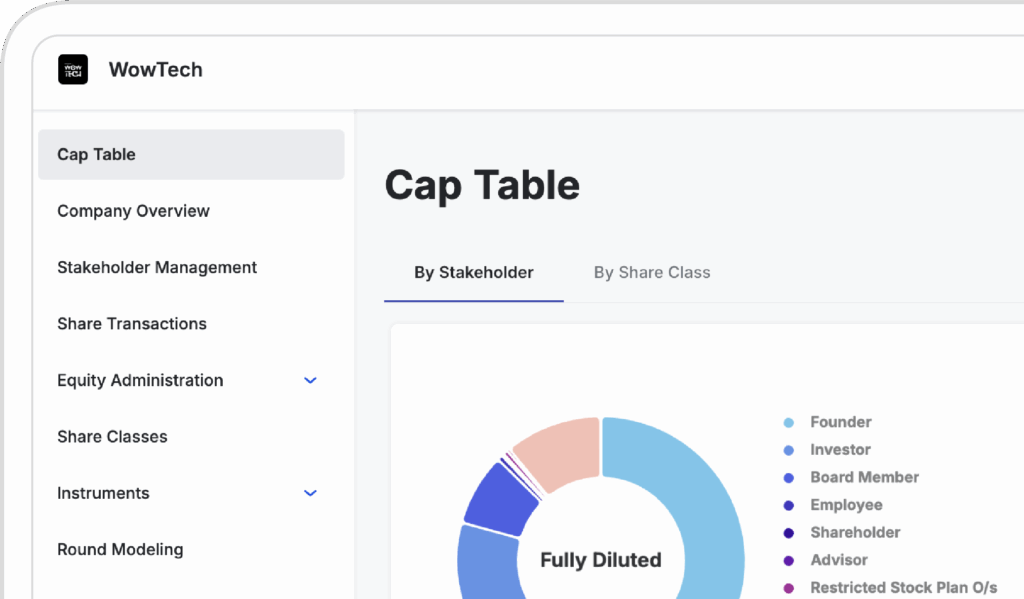Viewport: 1024px width, 599px height.
Task: Expand the Equity Administration menu
Action: [310, 380]
